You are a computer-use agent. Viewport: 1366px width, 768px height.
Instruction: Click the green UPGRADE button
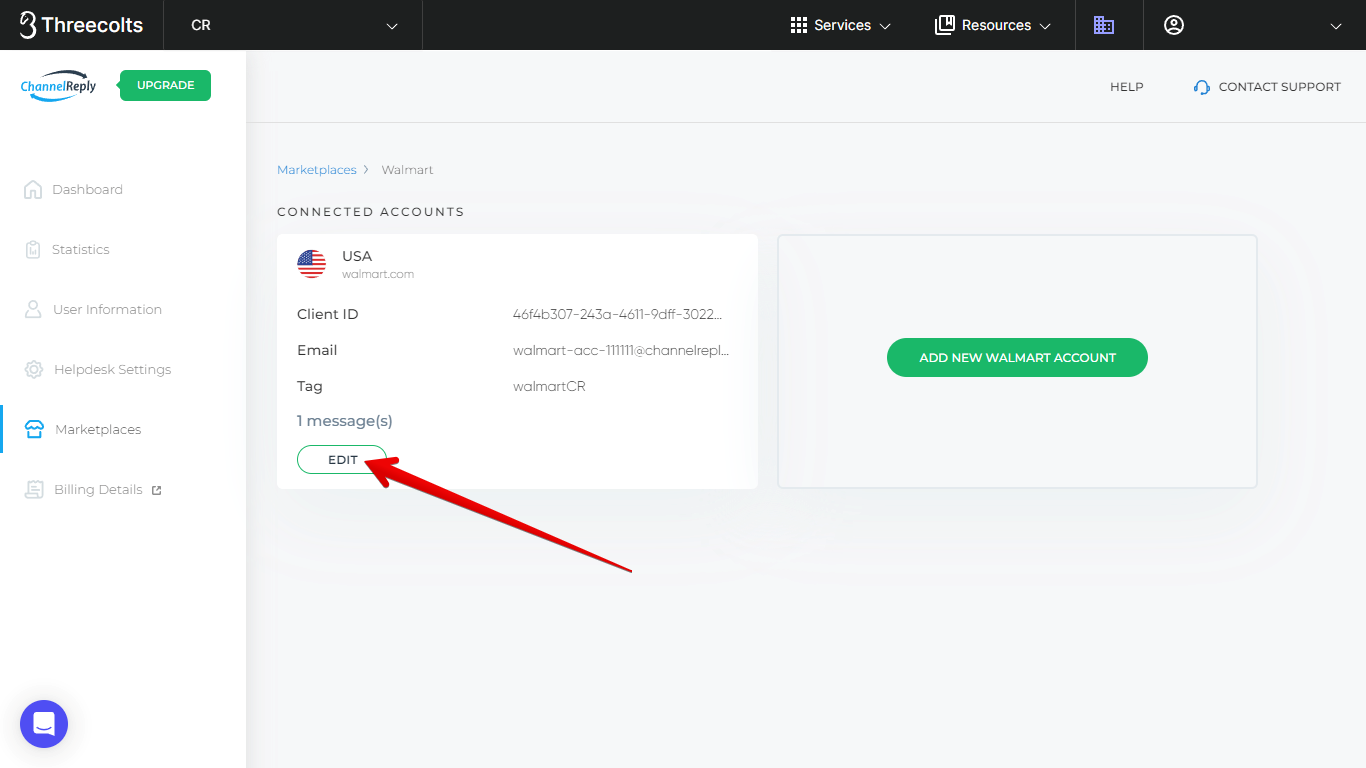click(x=165, y=85)
